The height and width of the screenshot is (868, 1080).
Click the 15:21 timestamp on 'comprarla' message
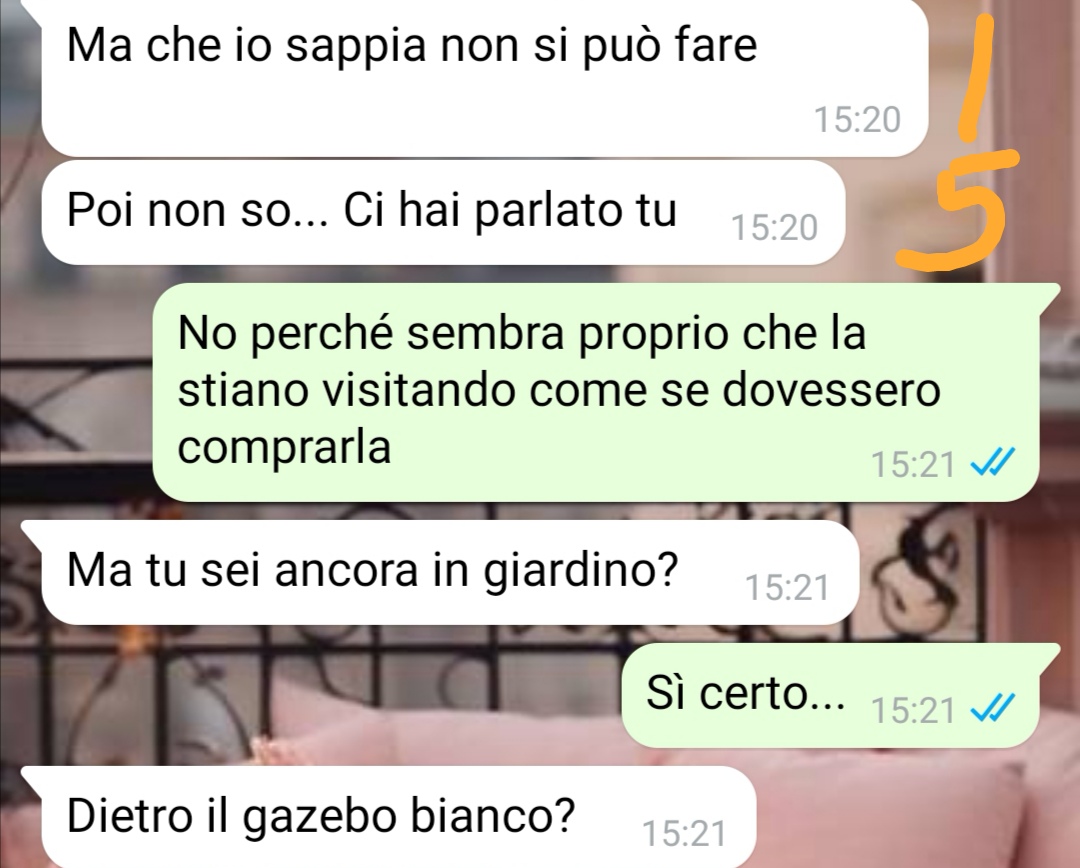click(x=913, y=464)
